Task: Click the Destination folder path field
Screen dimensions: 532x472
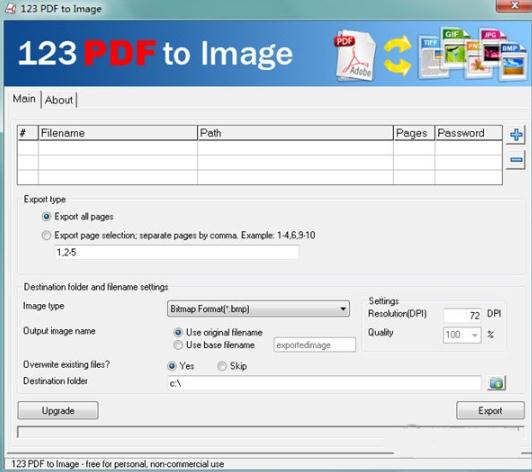Action: (x=324, y=383)
